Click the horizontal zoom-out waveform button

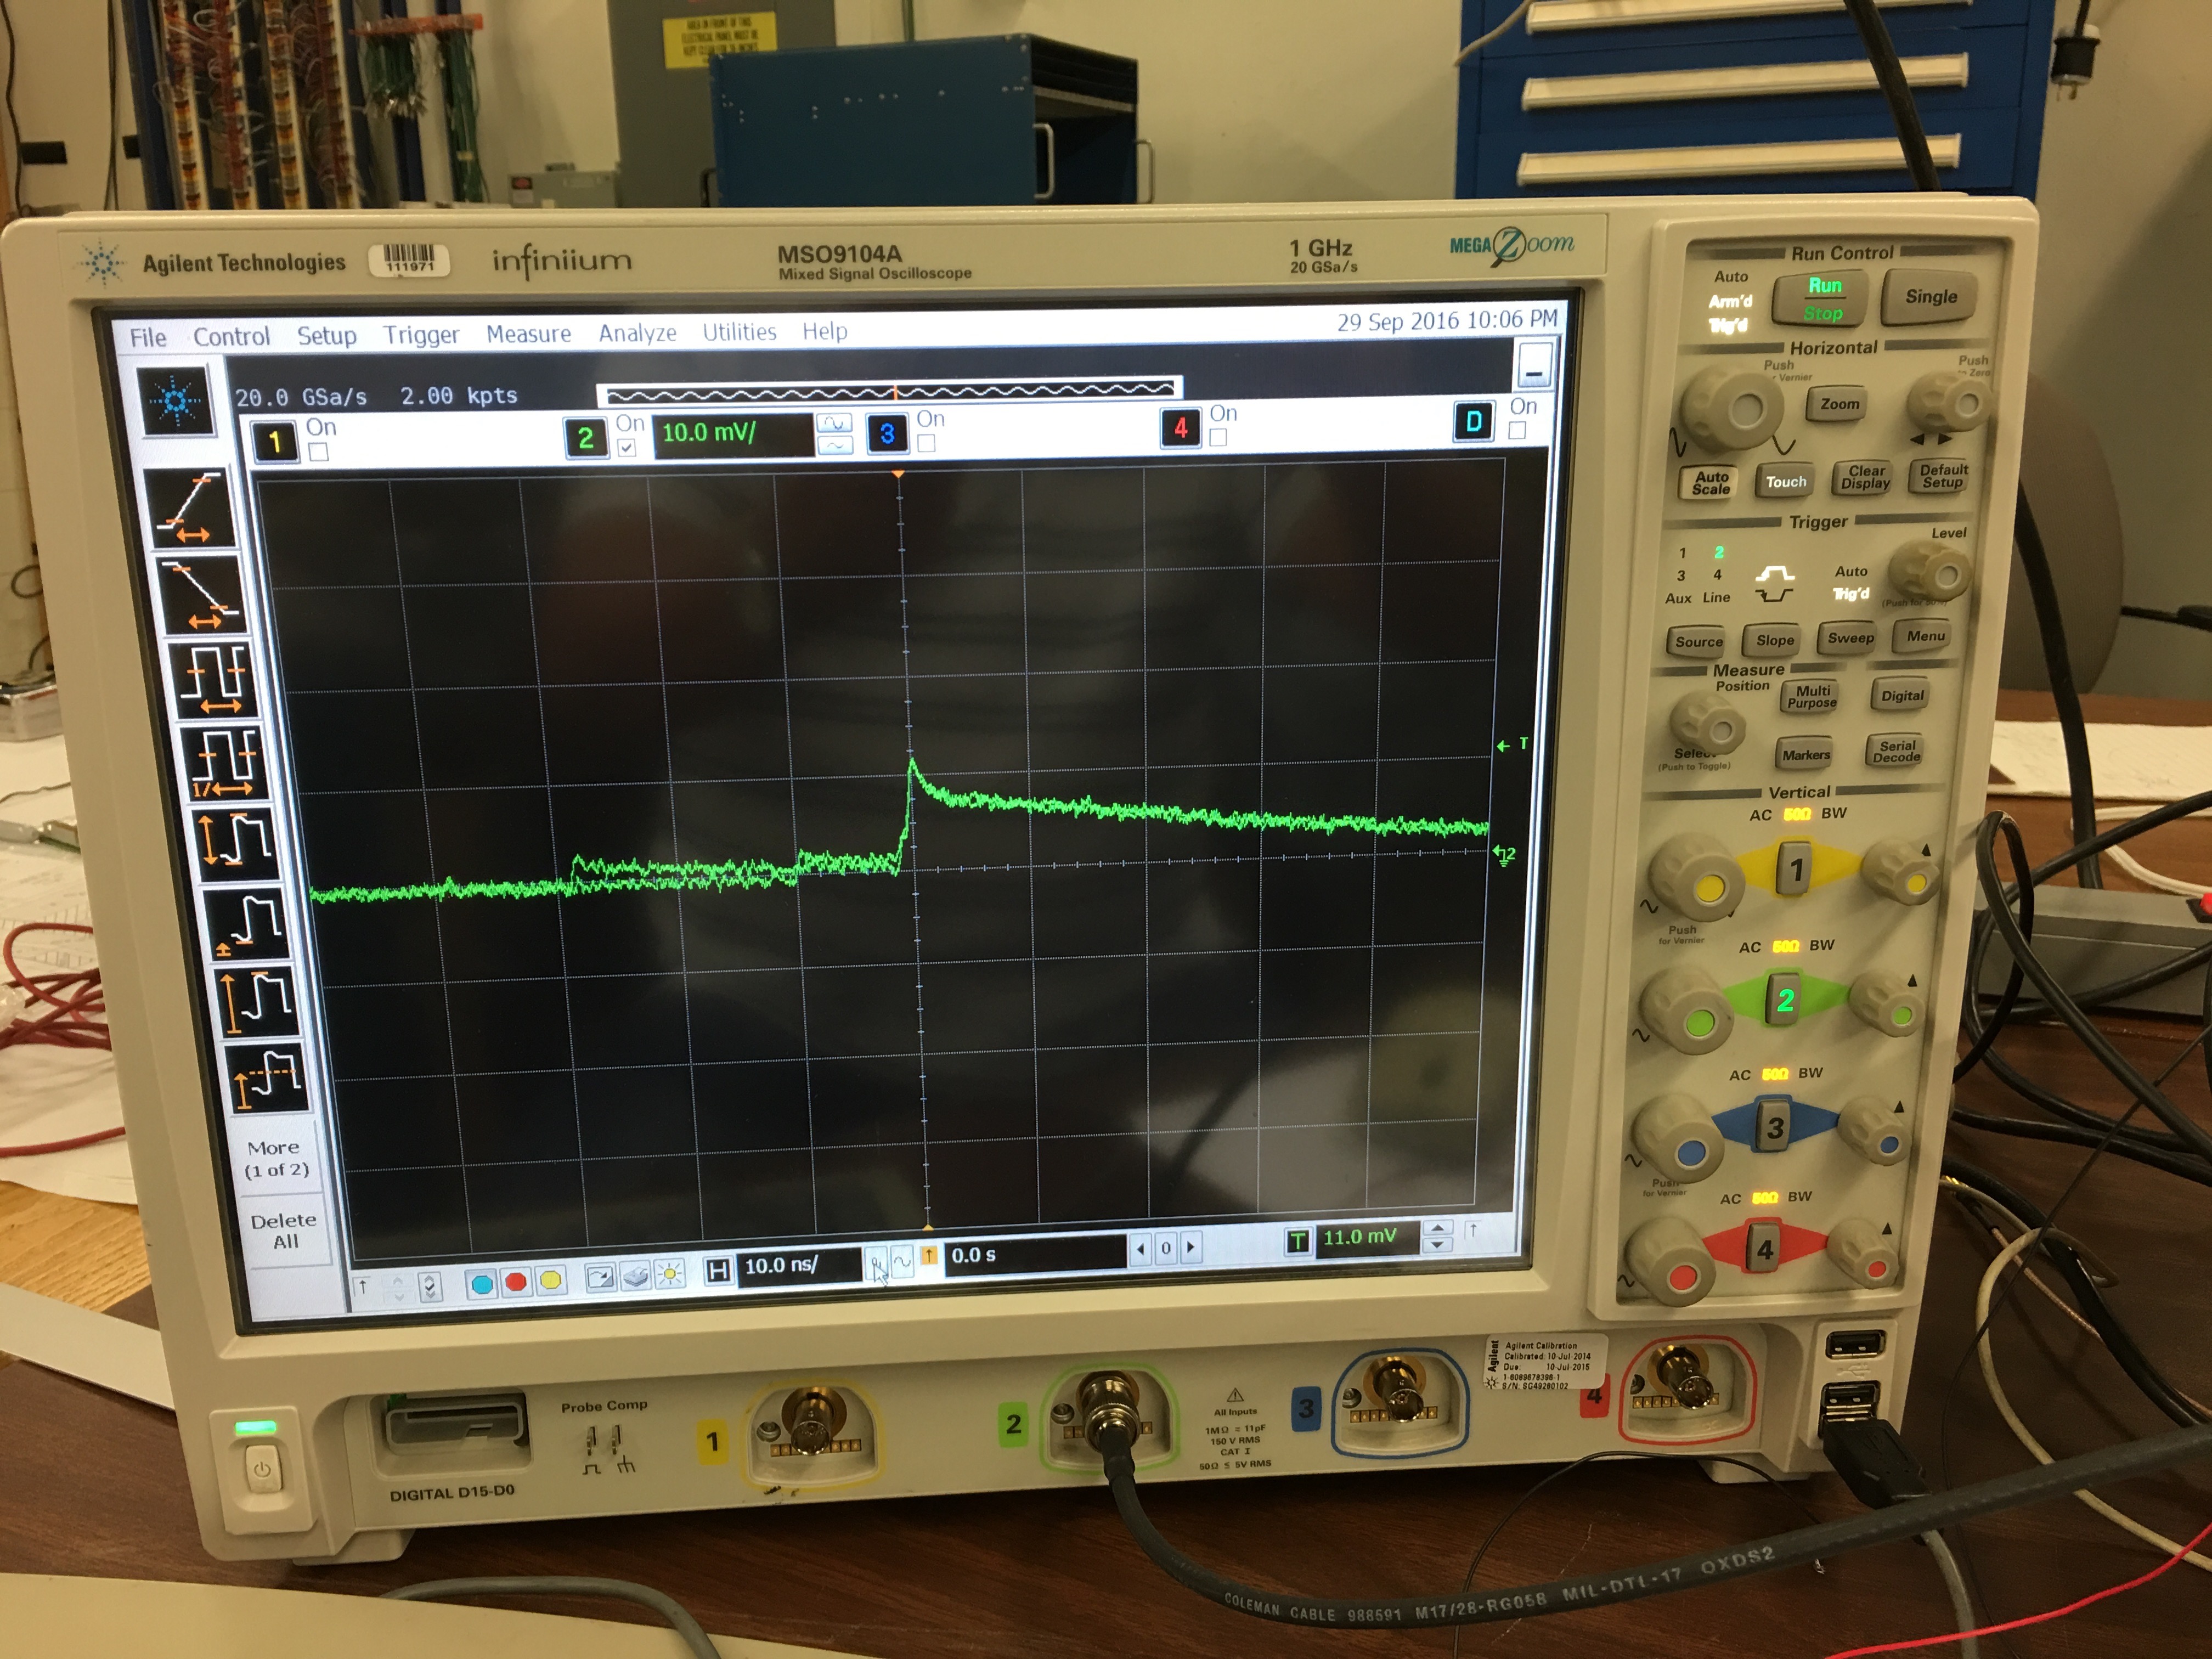click(x=902, y=1262)
